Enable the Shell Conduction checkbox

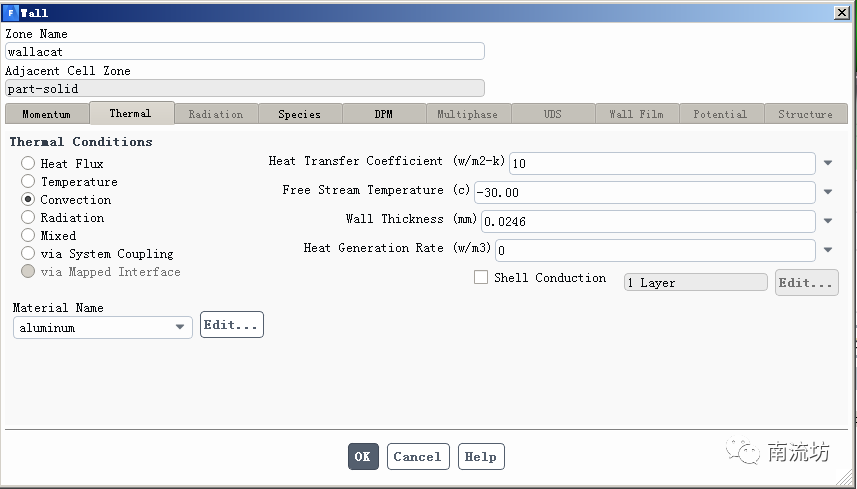click(481, 278)
